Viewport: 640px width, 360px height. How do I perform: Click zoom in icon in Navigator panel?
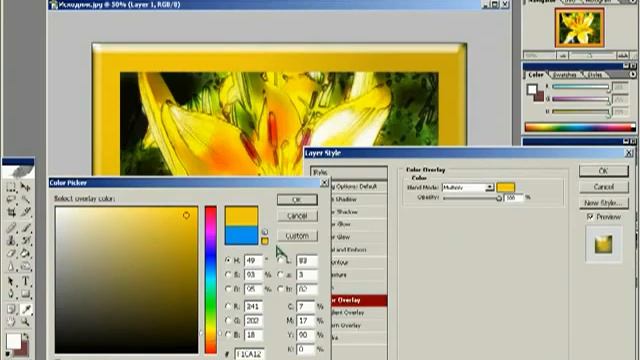tap(622, 55)
